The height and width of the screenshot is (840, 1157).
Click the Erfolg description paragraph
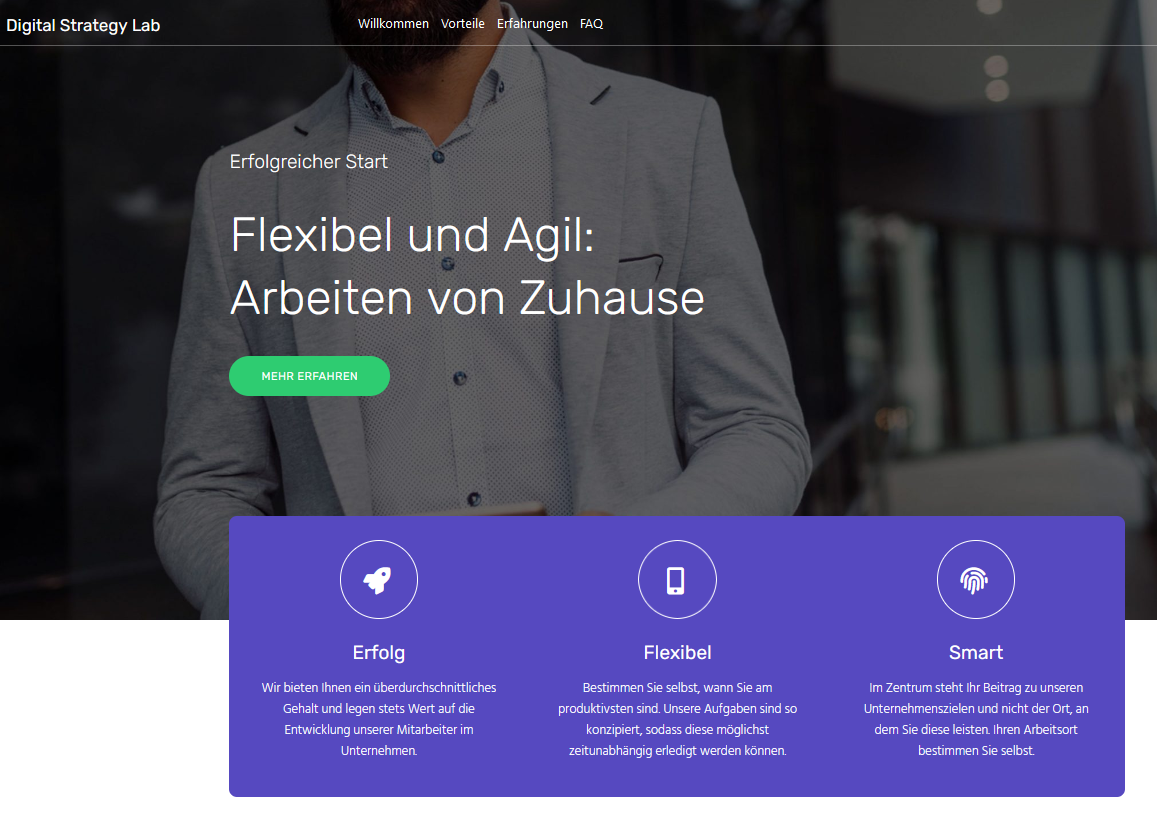(379, 719)
